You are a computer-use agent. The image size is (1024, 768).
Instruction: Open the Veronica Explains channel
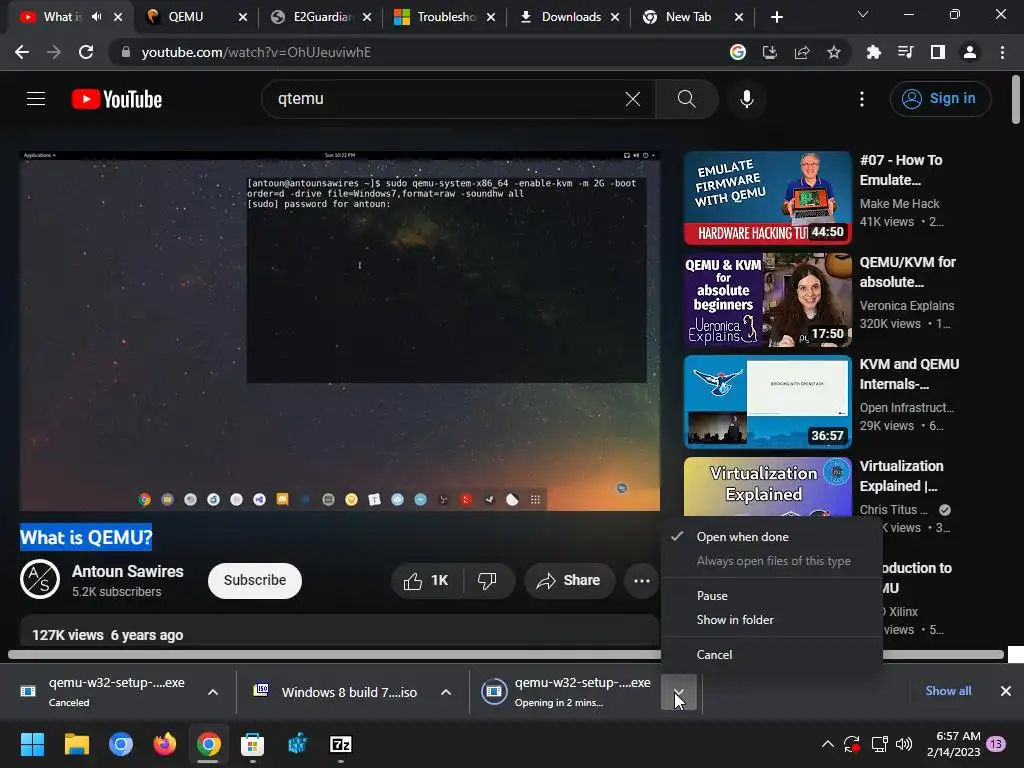point(906,306)
